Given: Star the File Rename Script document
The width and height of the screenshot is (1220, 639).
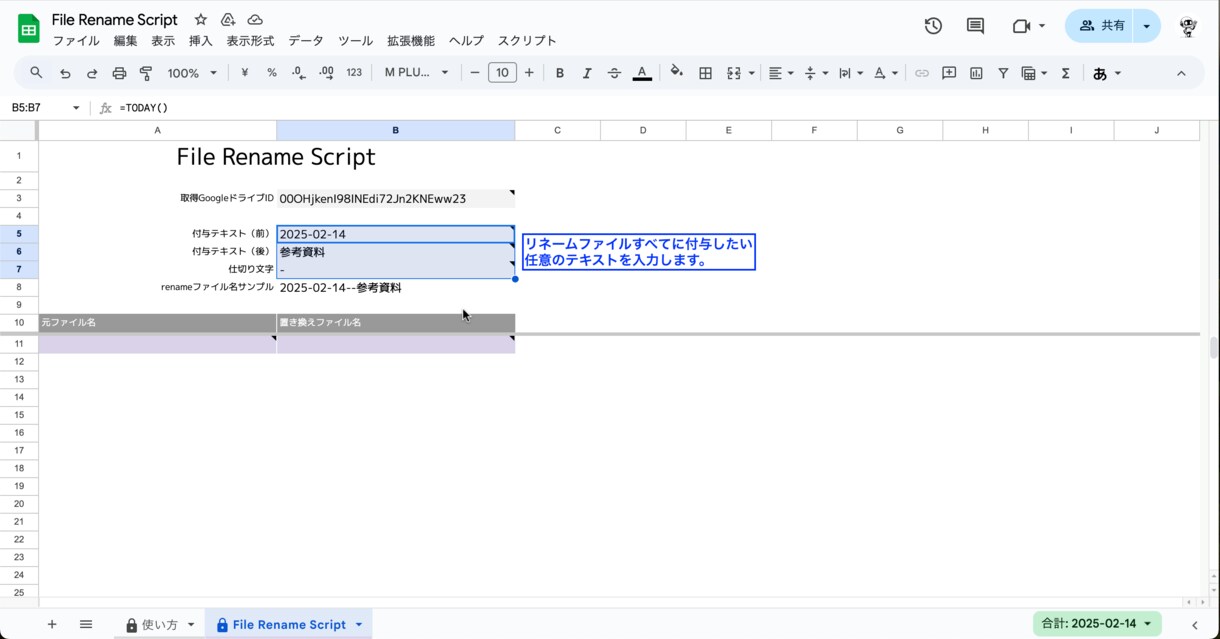Looking at the screenshot, I should pyautogui.click(x=201, y=20).
